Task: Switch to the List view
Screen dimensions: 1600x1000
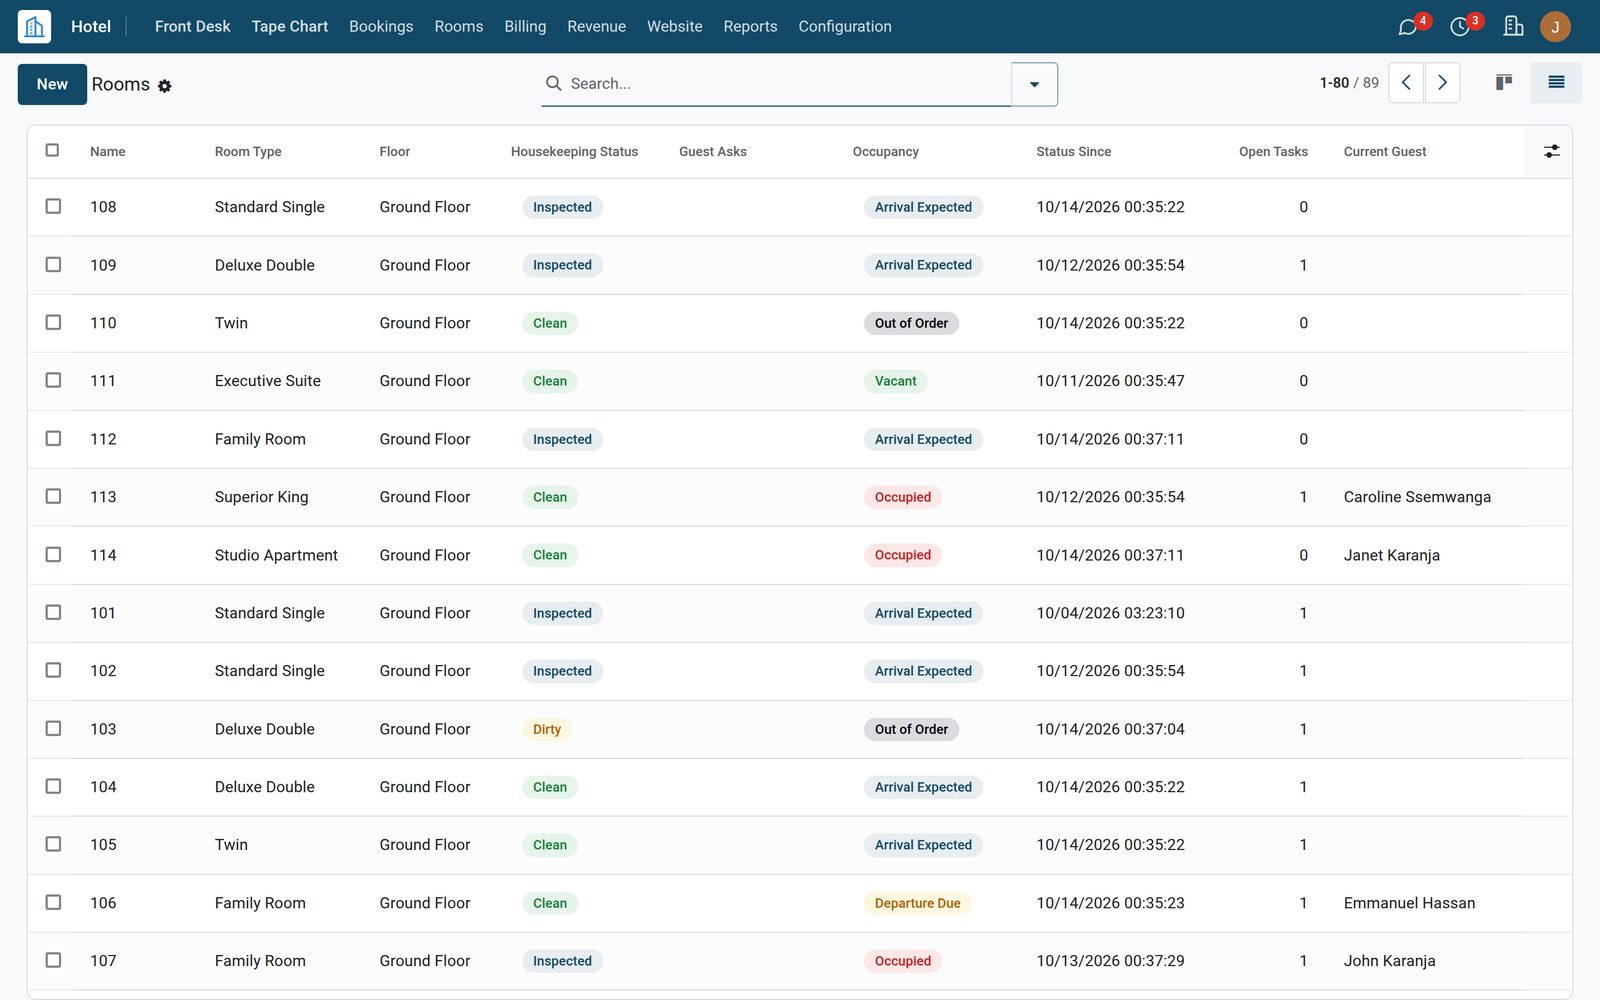Action: [1556, 83]
